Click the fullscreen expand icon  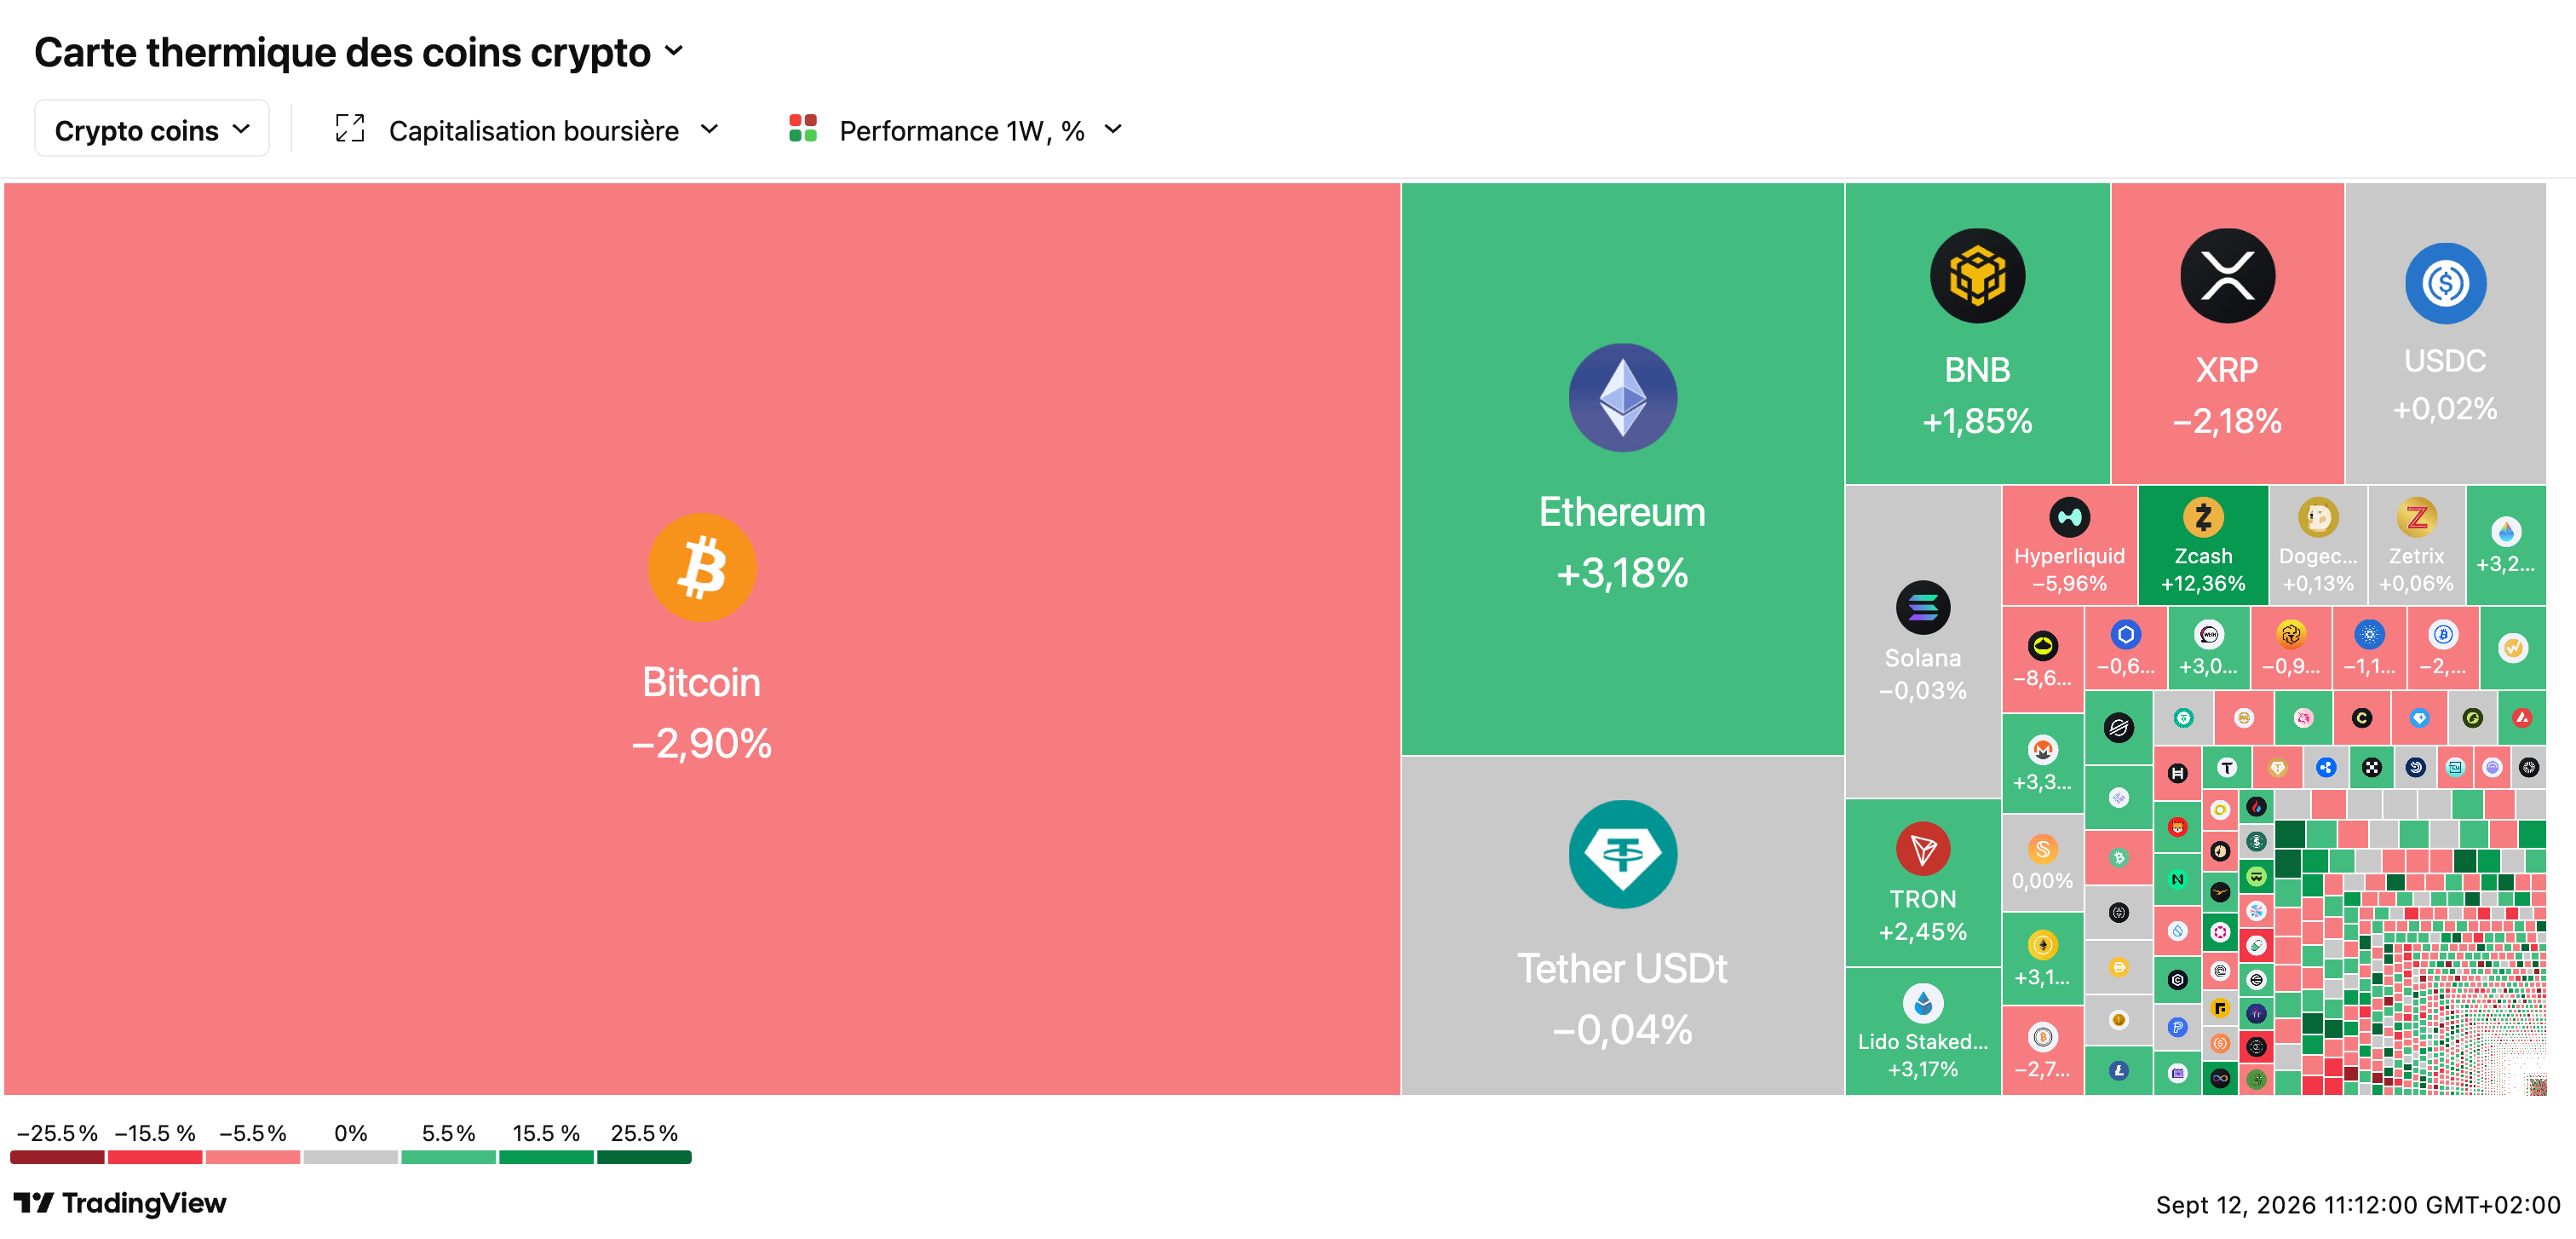(349, 129)
